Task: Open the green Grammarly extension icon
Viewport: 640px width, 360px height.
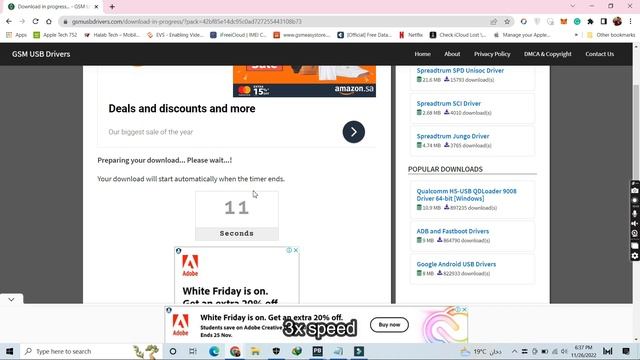Action: (x=577, y=22)
